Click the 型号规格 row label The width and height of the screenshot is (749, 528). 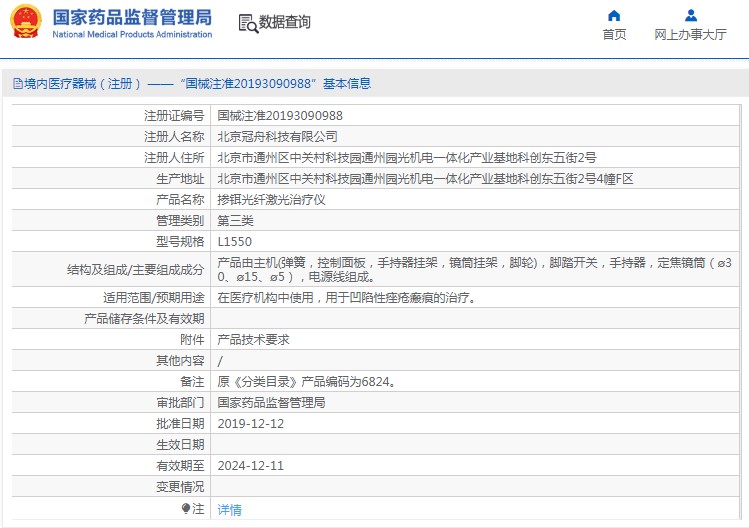click(x=180, y=242)
